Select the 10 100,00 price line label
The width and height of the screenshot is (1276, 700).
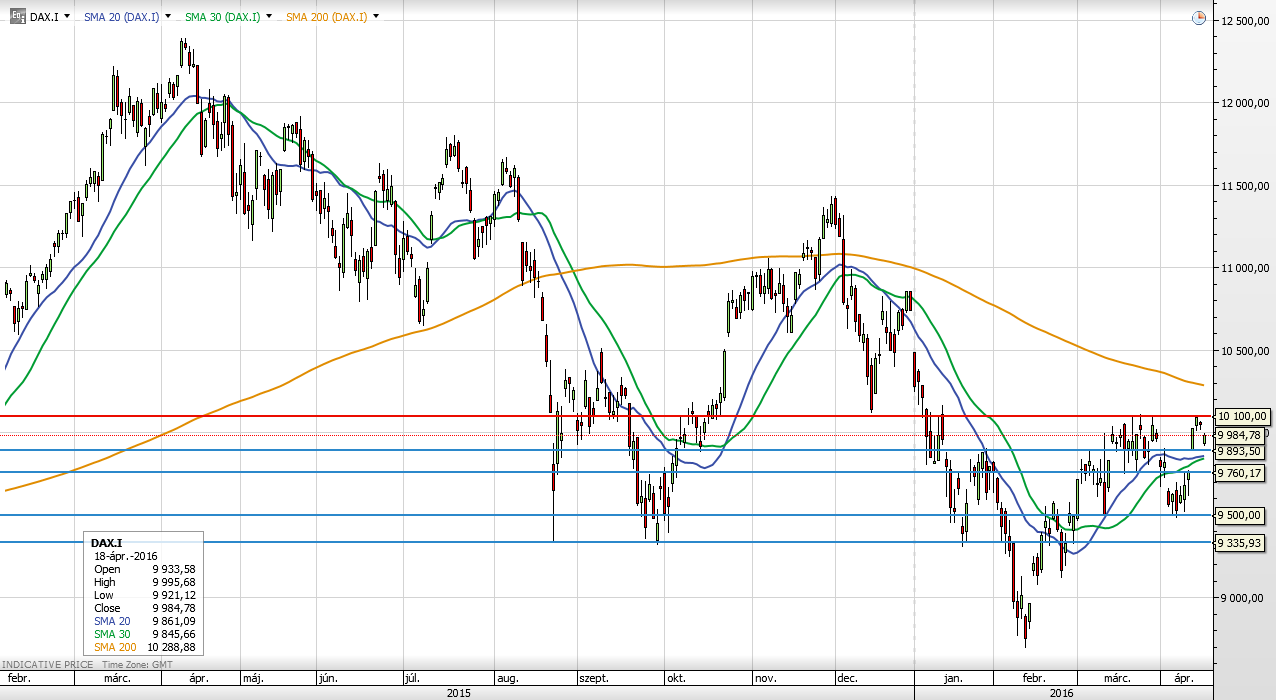(x=1241, y=416)
